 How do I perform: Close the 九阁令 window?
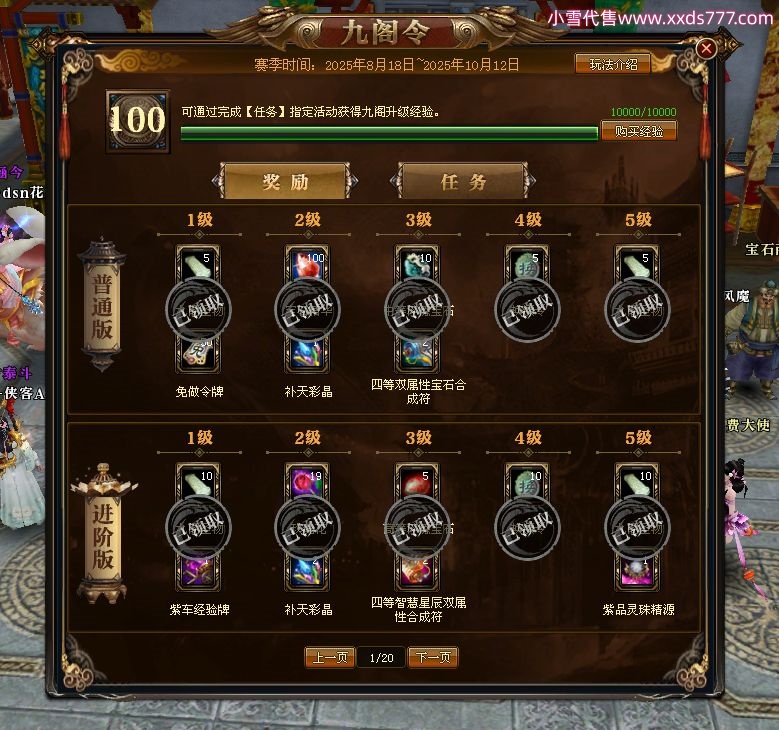pyautogui.click(x=706, y=49)
